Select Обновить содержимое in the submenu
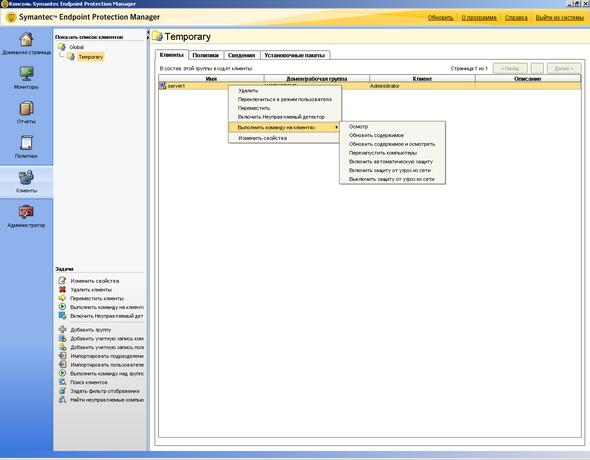The width and height of the screenshot is (590, 460). (x=376, y=135)
